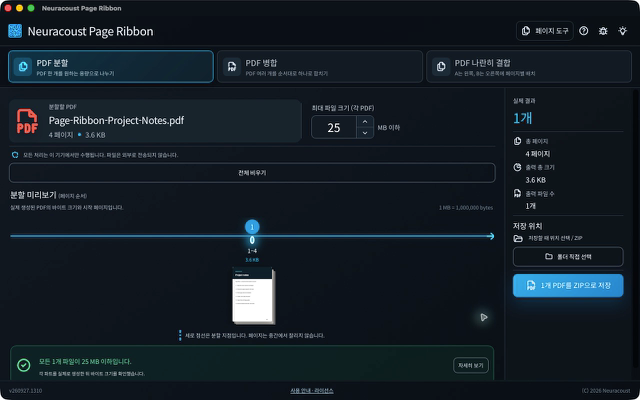This screenshot has width=640, height=400.
Task: Click the 1~4 page range label
Action: click(252, 251)
